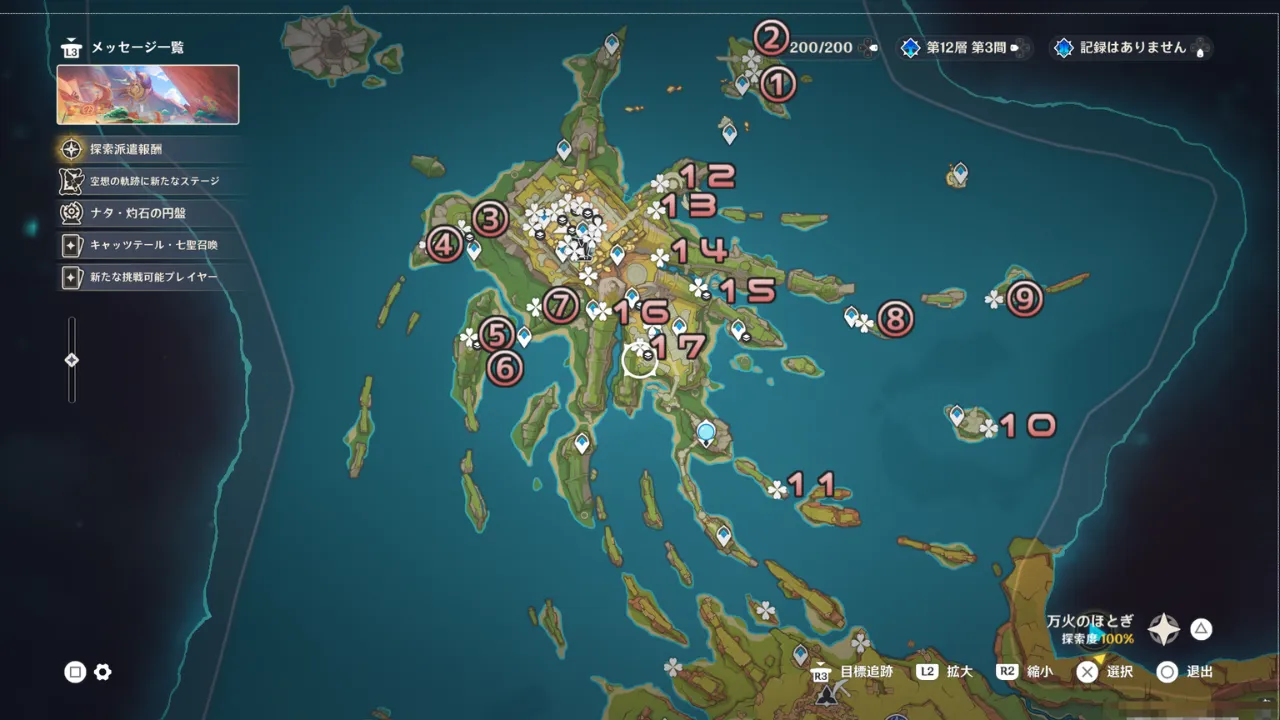Click the four-pointed star region icon
The image size is (1280, 720).
click(x=1164, y=629)
